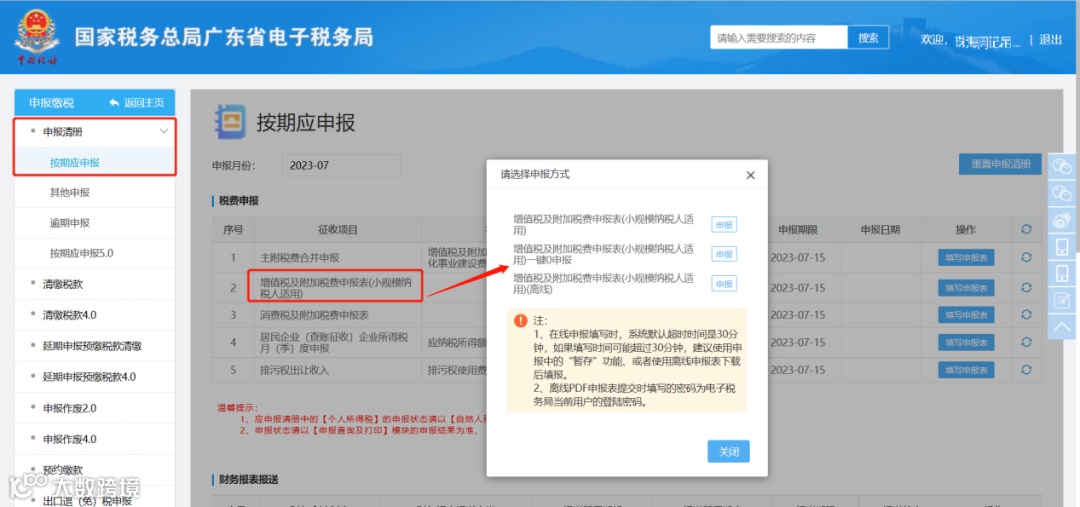Select 其他申报 in the sidebar
This screenshot has height=507, width=1080.
click(x=70, y=193)
